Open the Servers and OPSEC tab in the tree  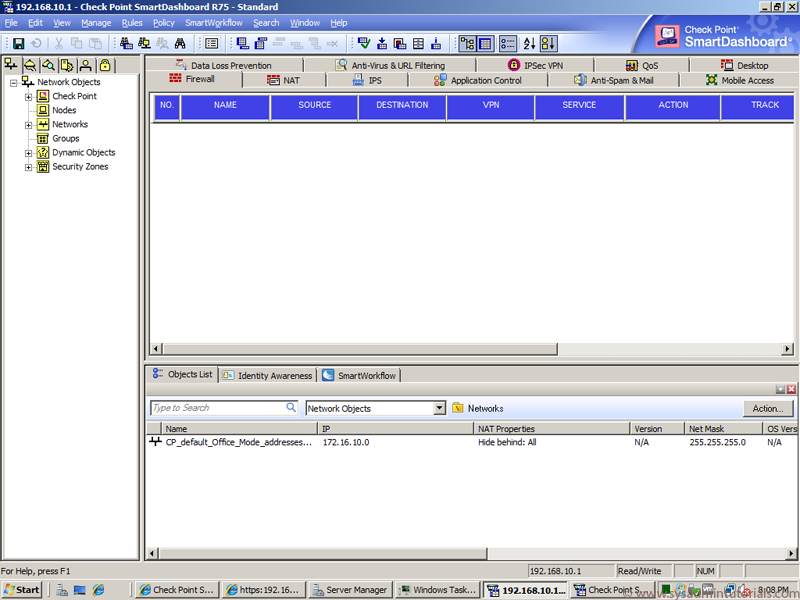(x=67, y=65)
